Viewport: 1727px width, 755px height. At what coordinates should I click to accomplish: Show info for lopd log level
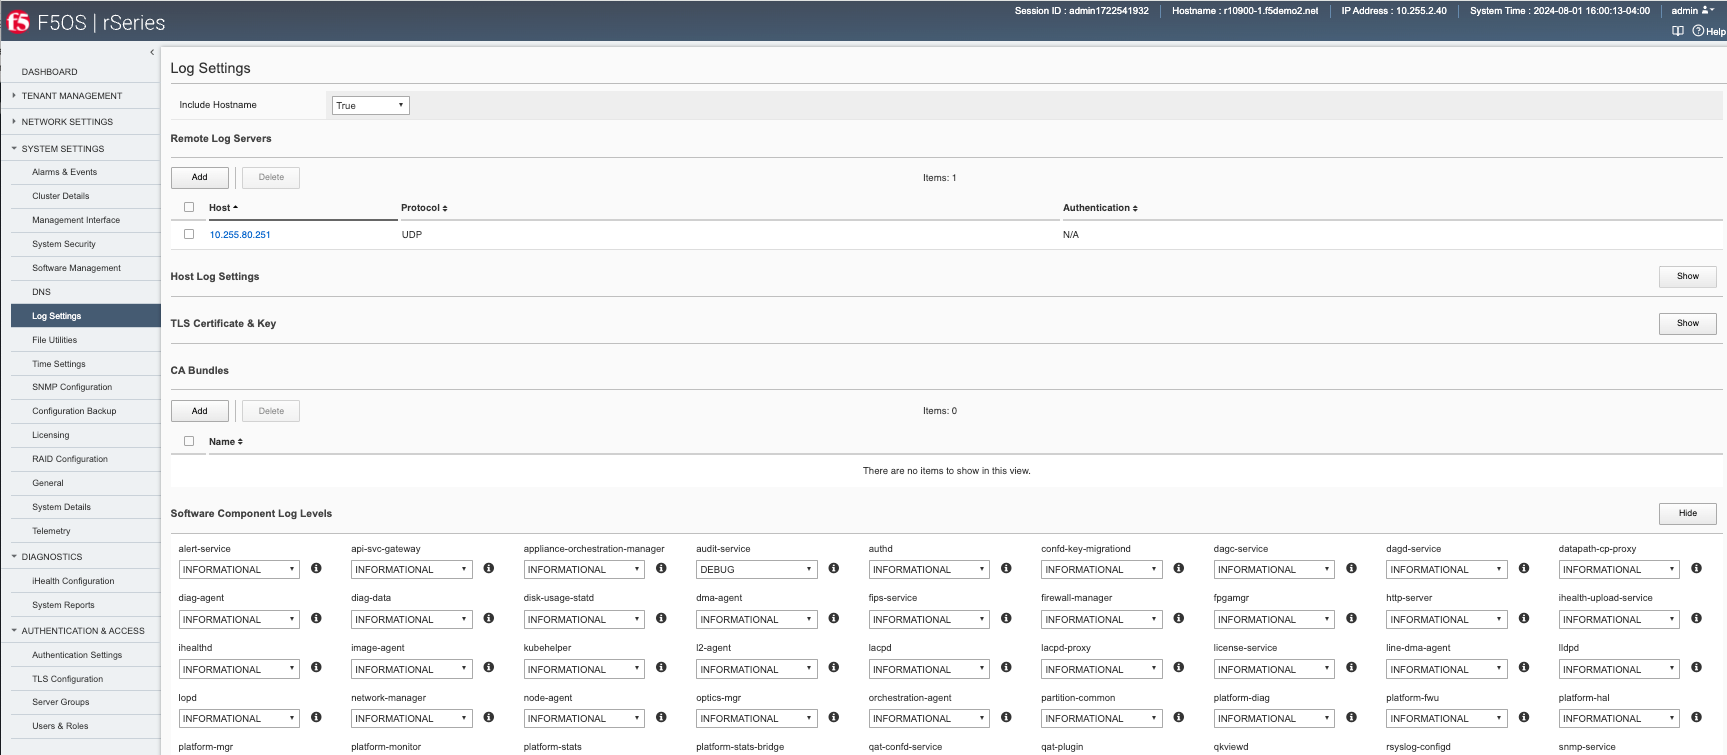pos(316,717)
